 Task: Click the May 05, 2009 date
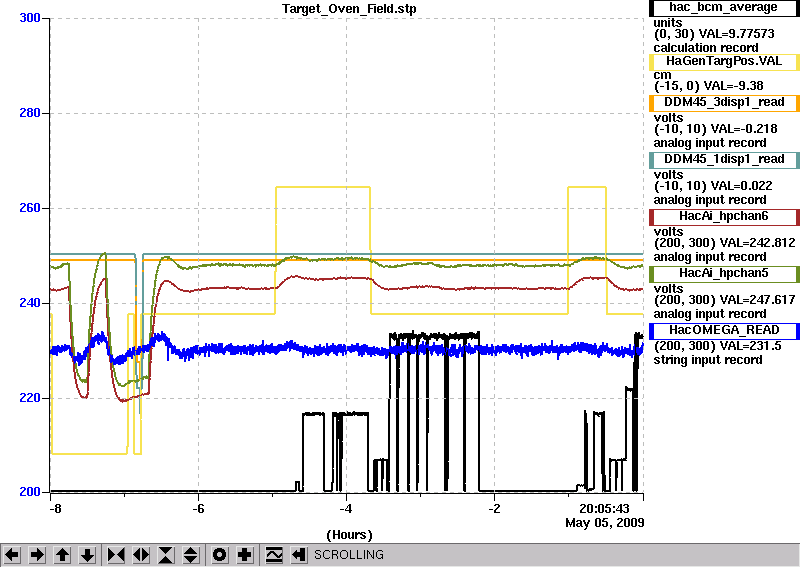605,523
